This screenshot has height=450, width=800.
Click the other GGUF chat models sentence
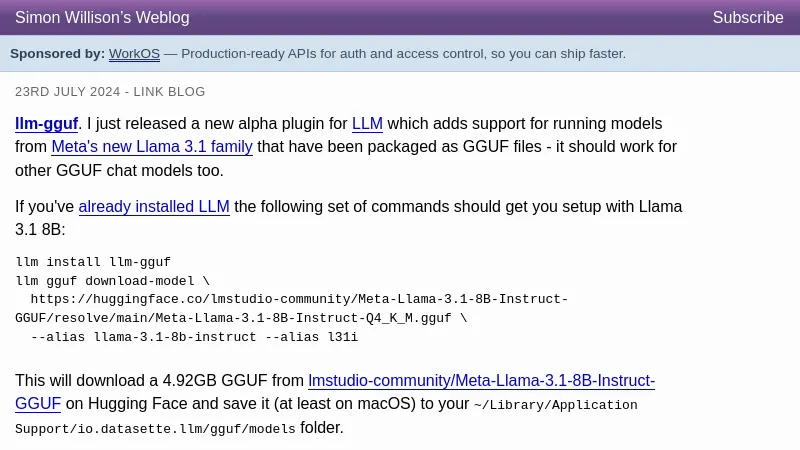pos(119,170)
